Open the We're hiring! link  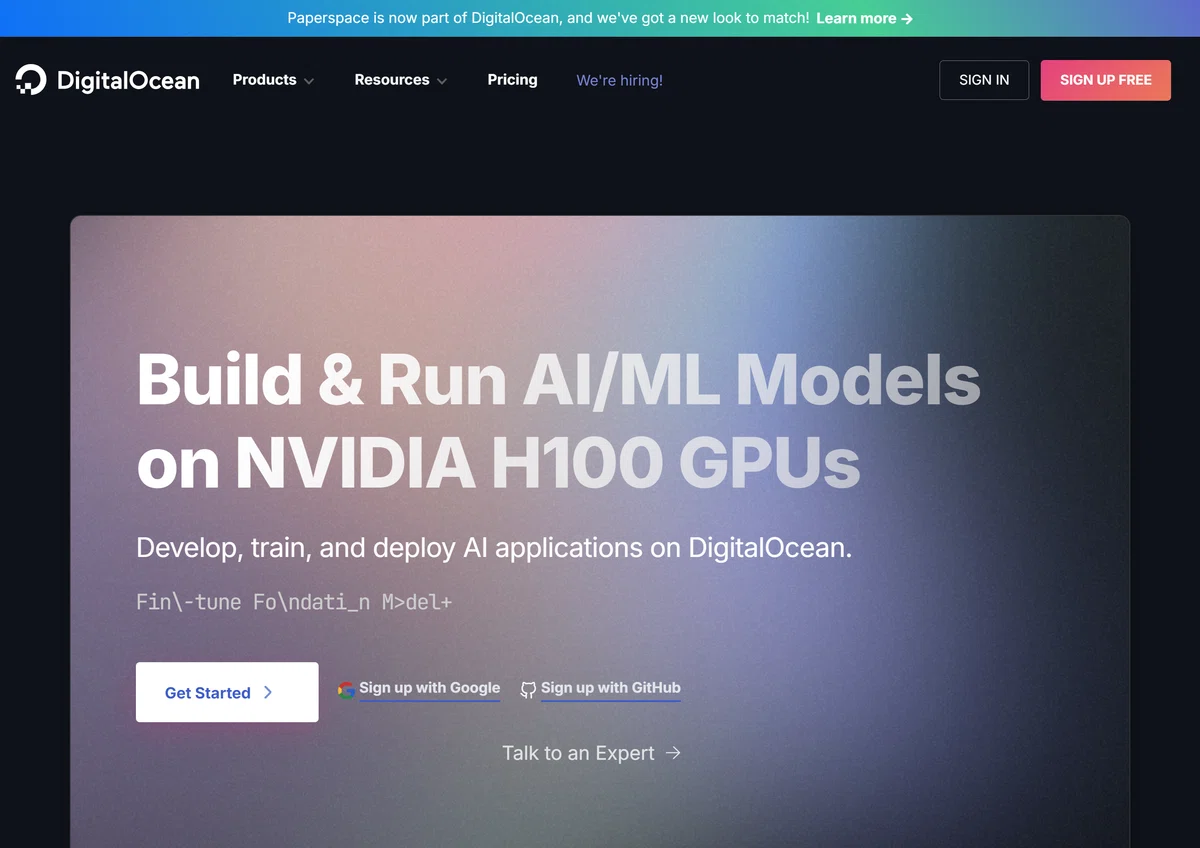pos(620,80)
